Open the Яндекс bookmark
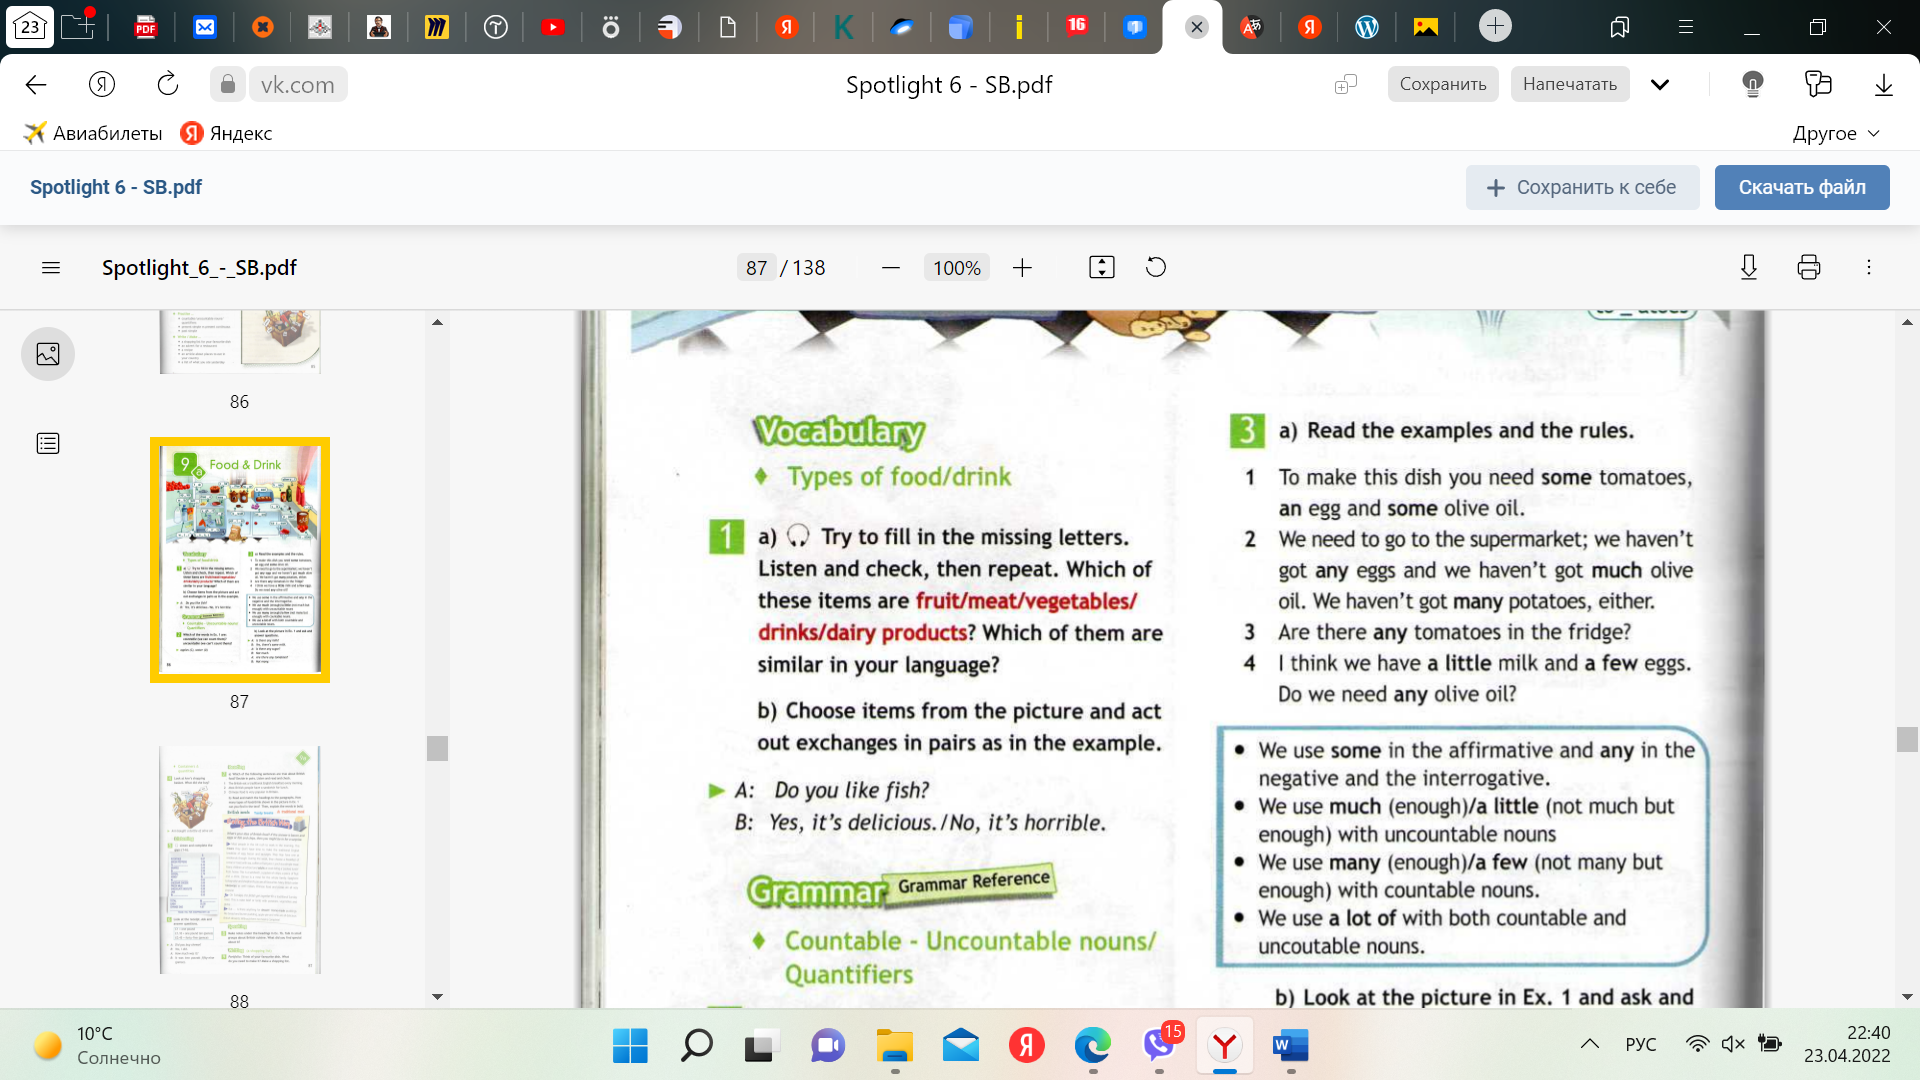 click(x=226, y=133)
